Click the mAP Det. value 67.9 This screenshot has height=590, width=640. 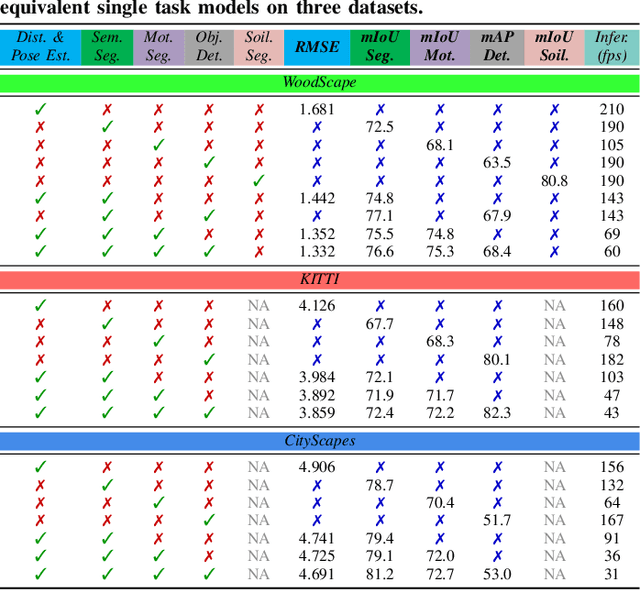click(497, 215)
